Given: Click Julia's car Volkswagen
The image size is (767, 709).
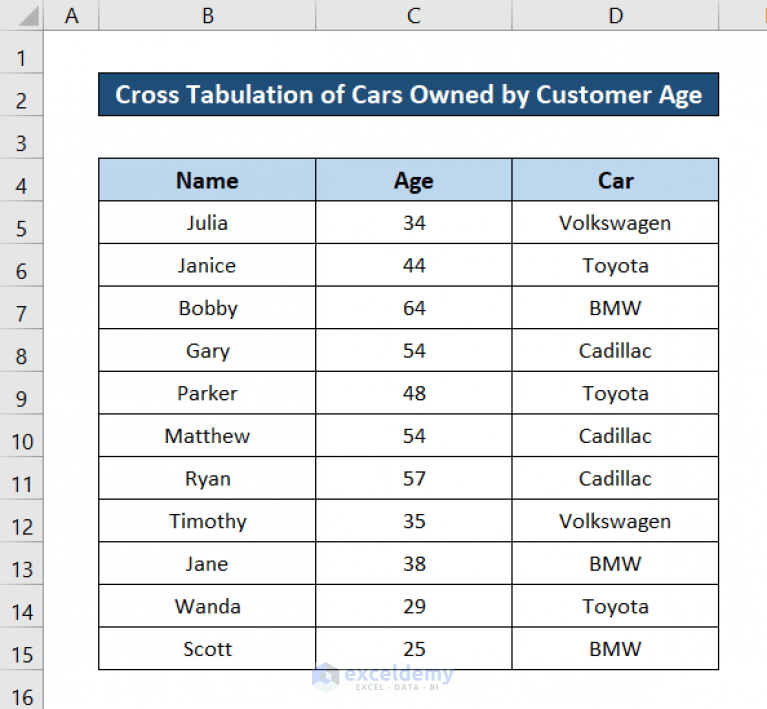Looking at the screenshot, I should 615,223.
